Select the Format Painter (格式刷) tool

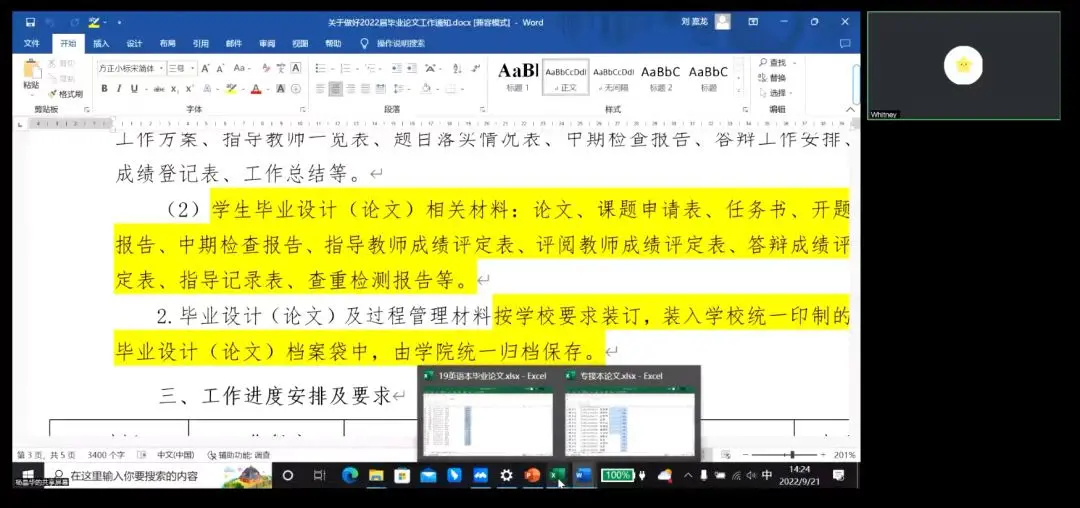(65, 94)
